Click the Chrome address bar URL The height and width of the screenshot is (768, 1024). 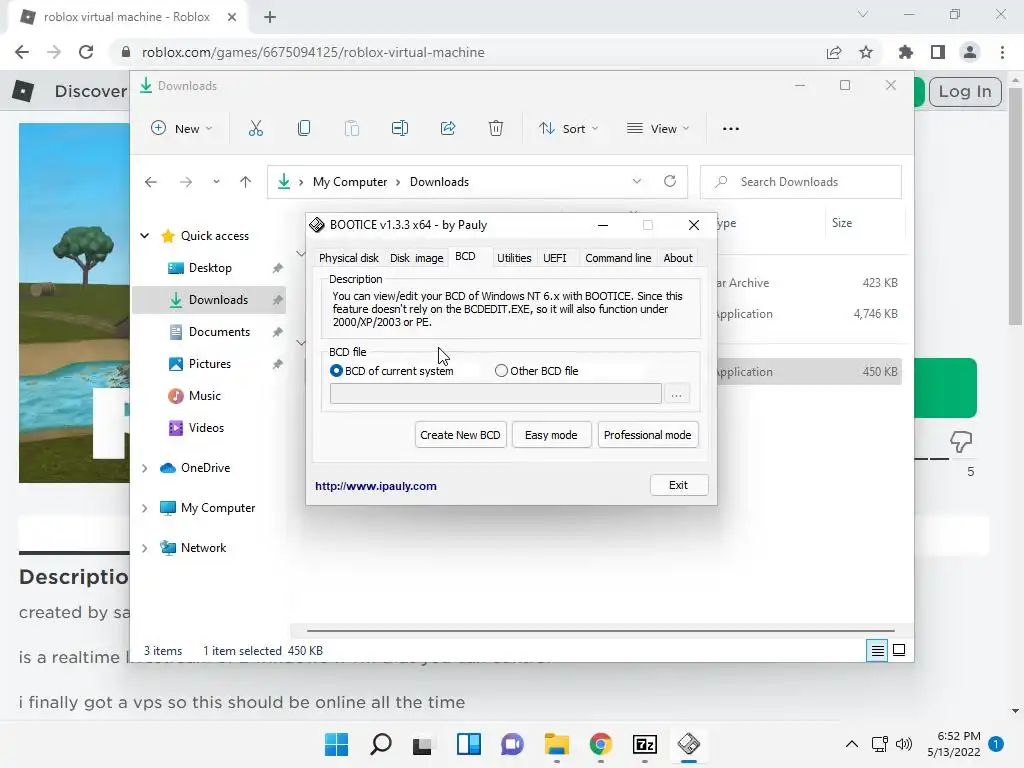pos(313,52)
